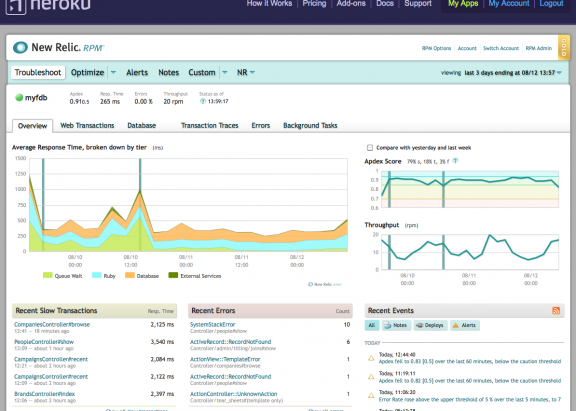Open the ActionView::TemplateError error
This screenshot has height=411, width=576.
pos(225,359)
